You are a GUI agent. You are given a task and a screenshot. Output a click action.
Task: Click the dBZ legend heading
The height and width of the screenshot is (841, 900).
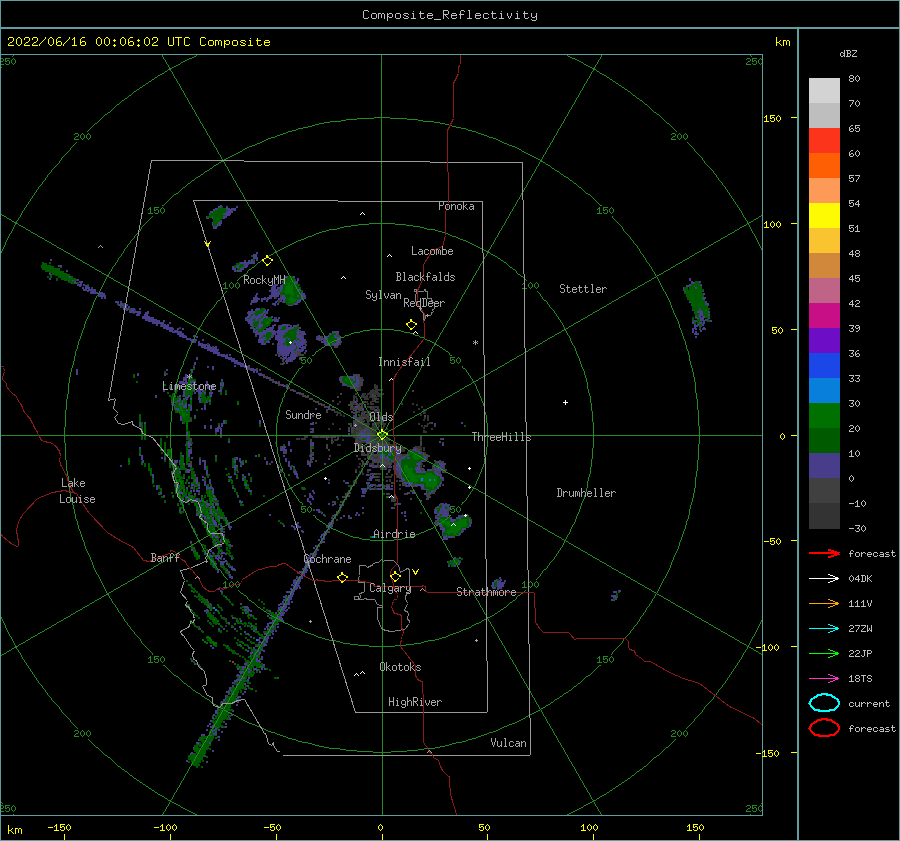point(848,53)
